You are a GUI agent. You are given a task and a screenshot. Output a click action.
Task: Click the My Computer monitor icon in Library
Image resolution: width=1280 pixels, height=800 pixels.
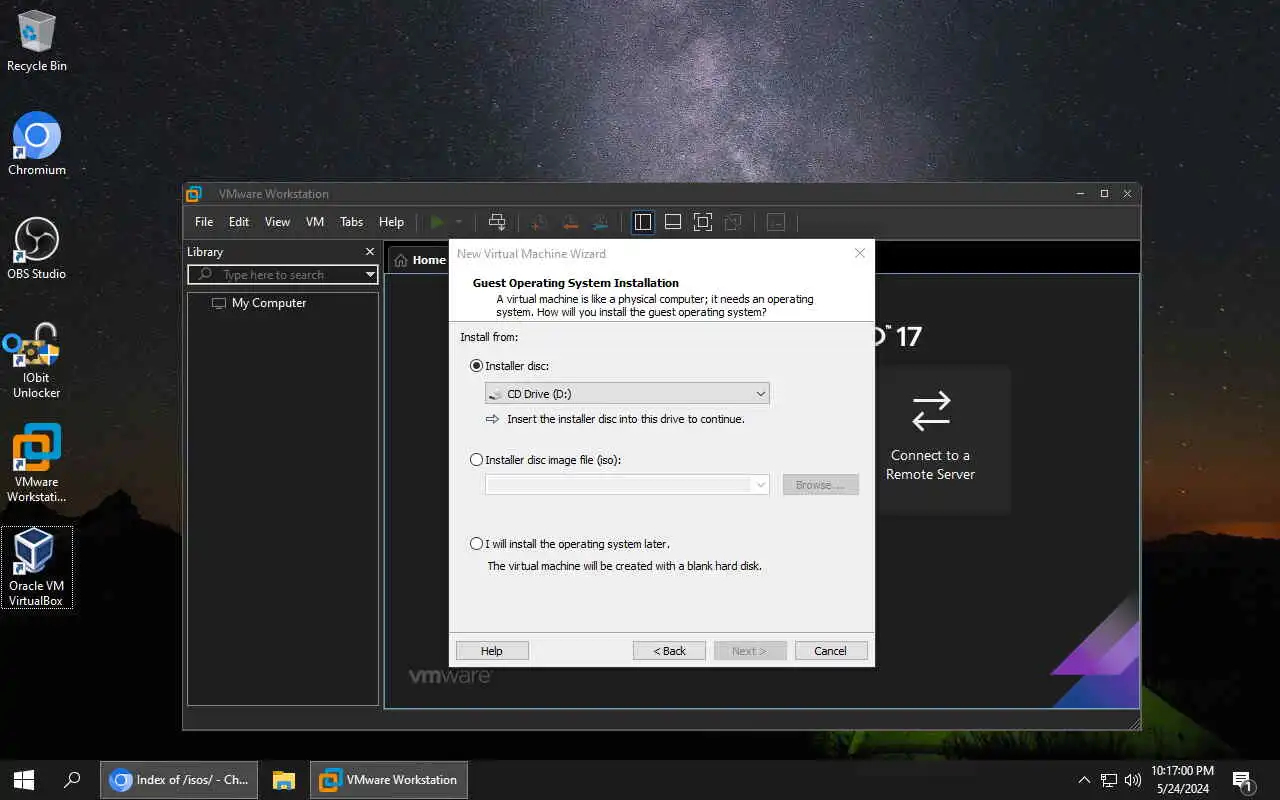219,303
